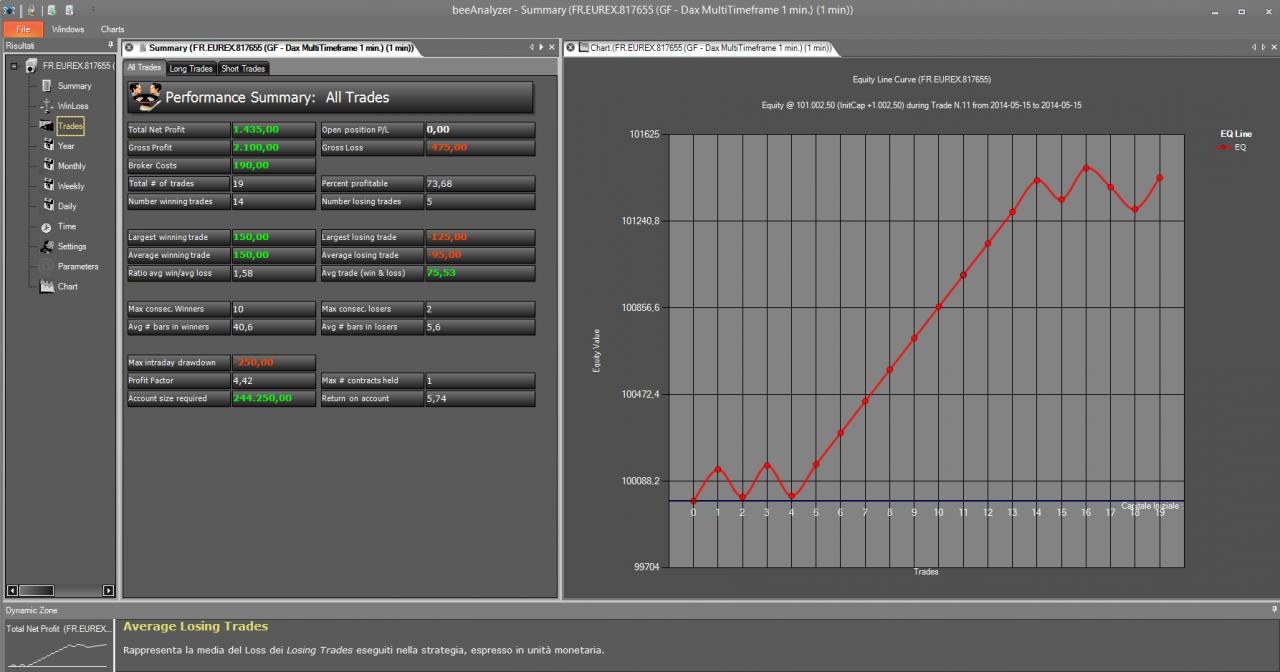Screen dimensions: 1280x672
Task: Switch to the Short Trades tab
Action: point(243,68)
